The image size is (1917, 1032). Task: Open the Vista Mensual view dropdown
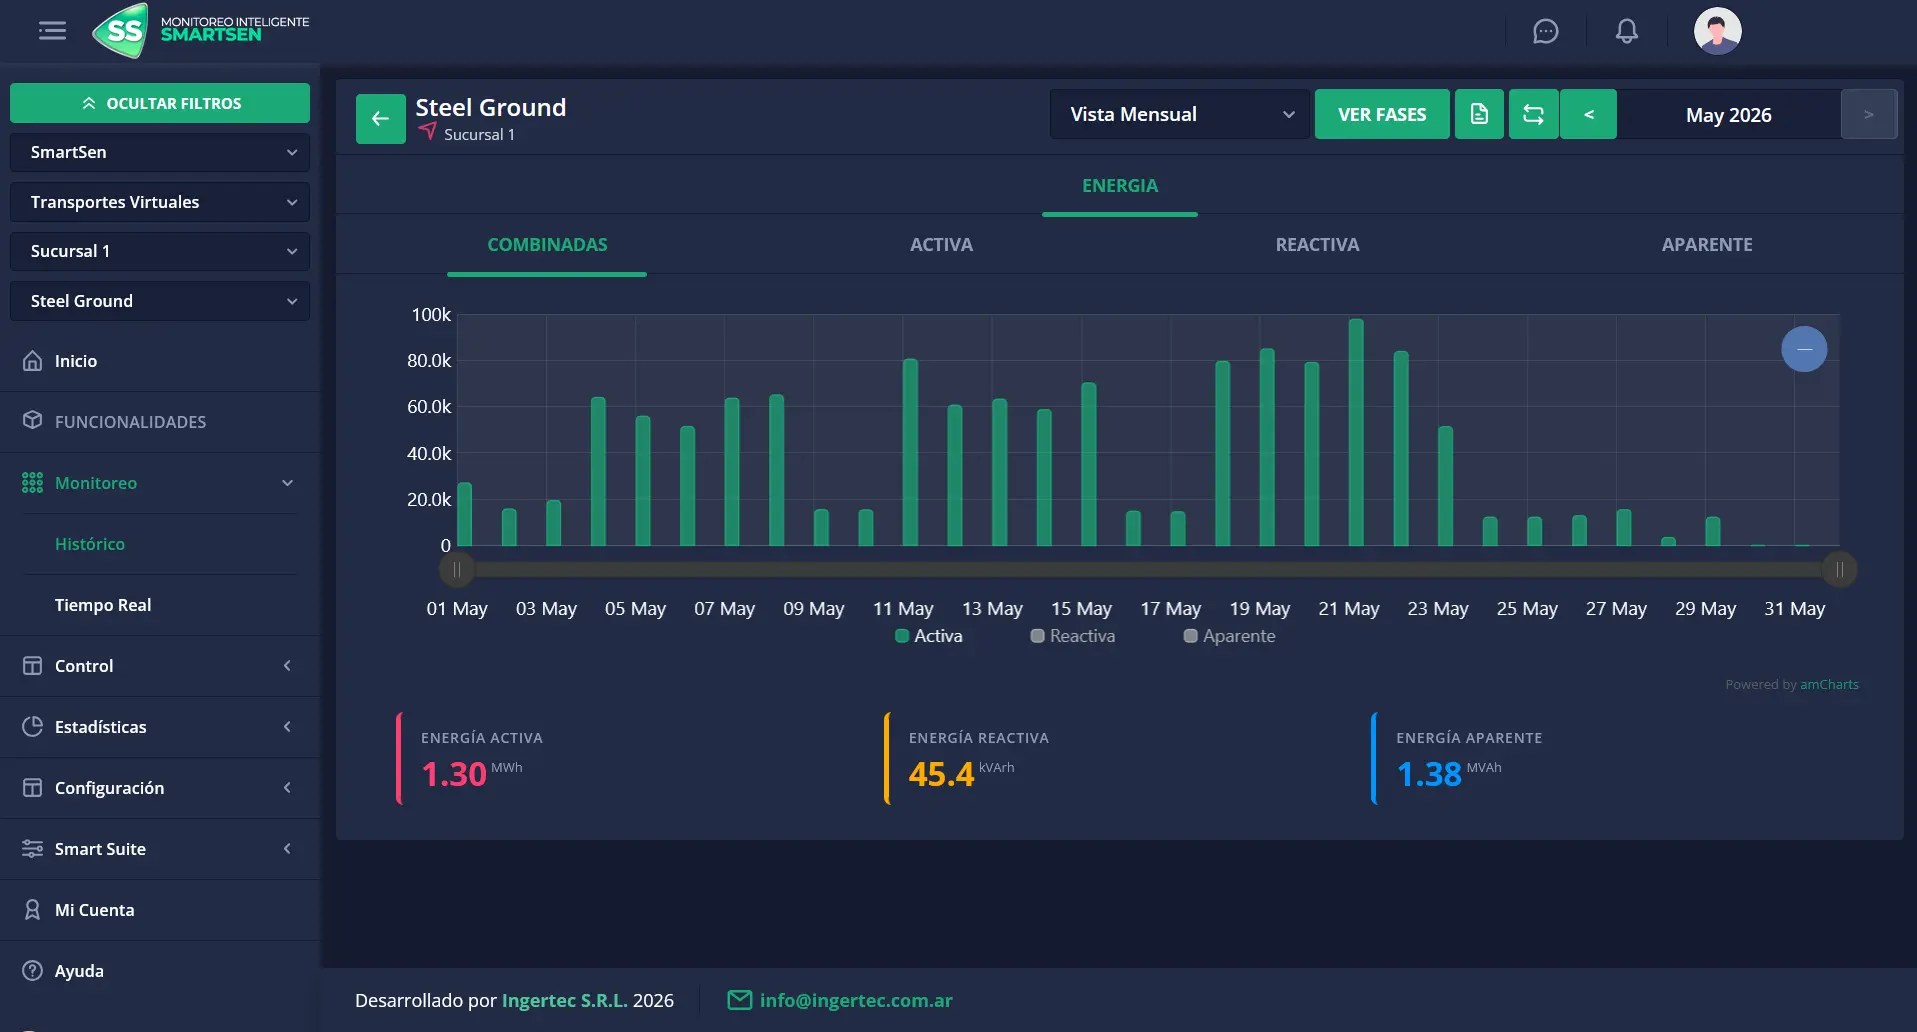(x=1180, y=114)
